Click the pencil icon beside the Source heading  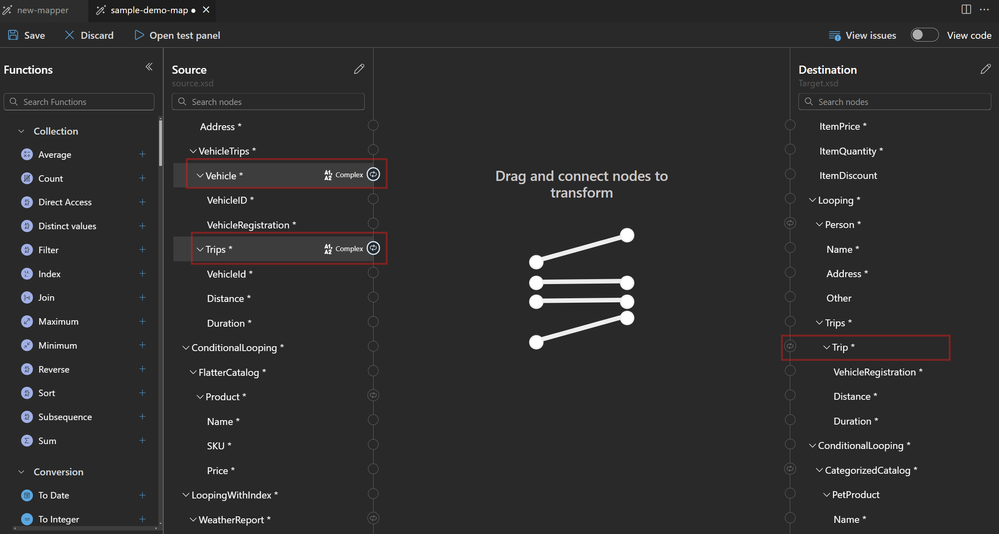(359, 69)
